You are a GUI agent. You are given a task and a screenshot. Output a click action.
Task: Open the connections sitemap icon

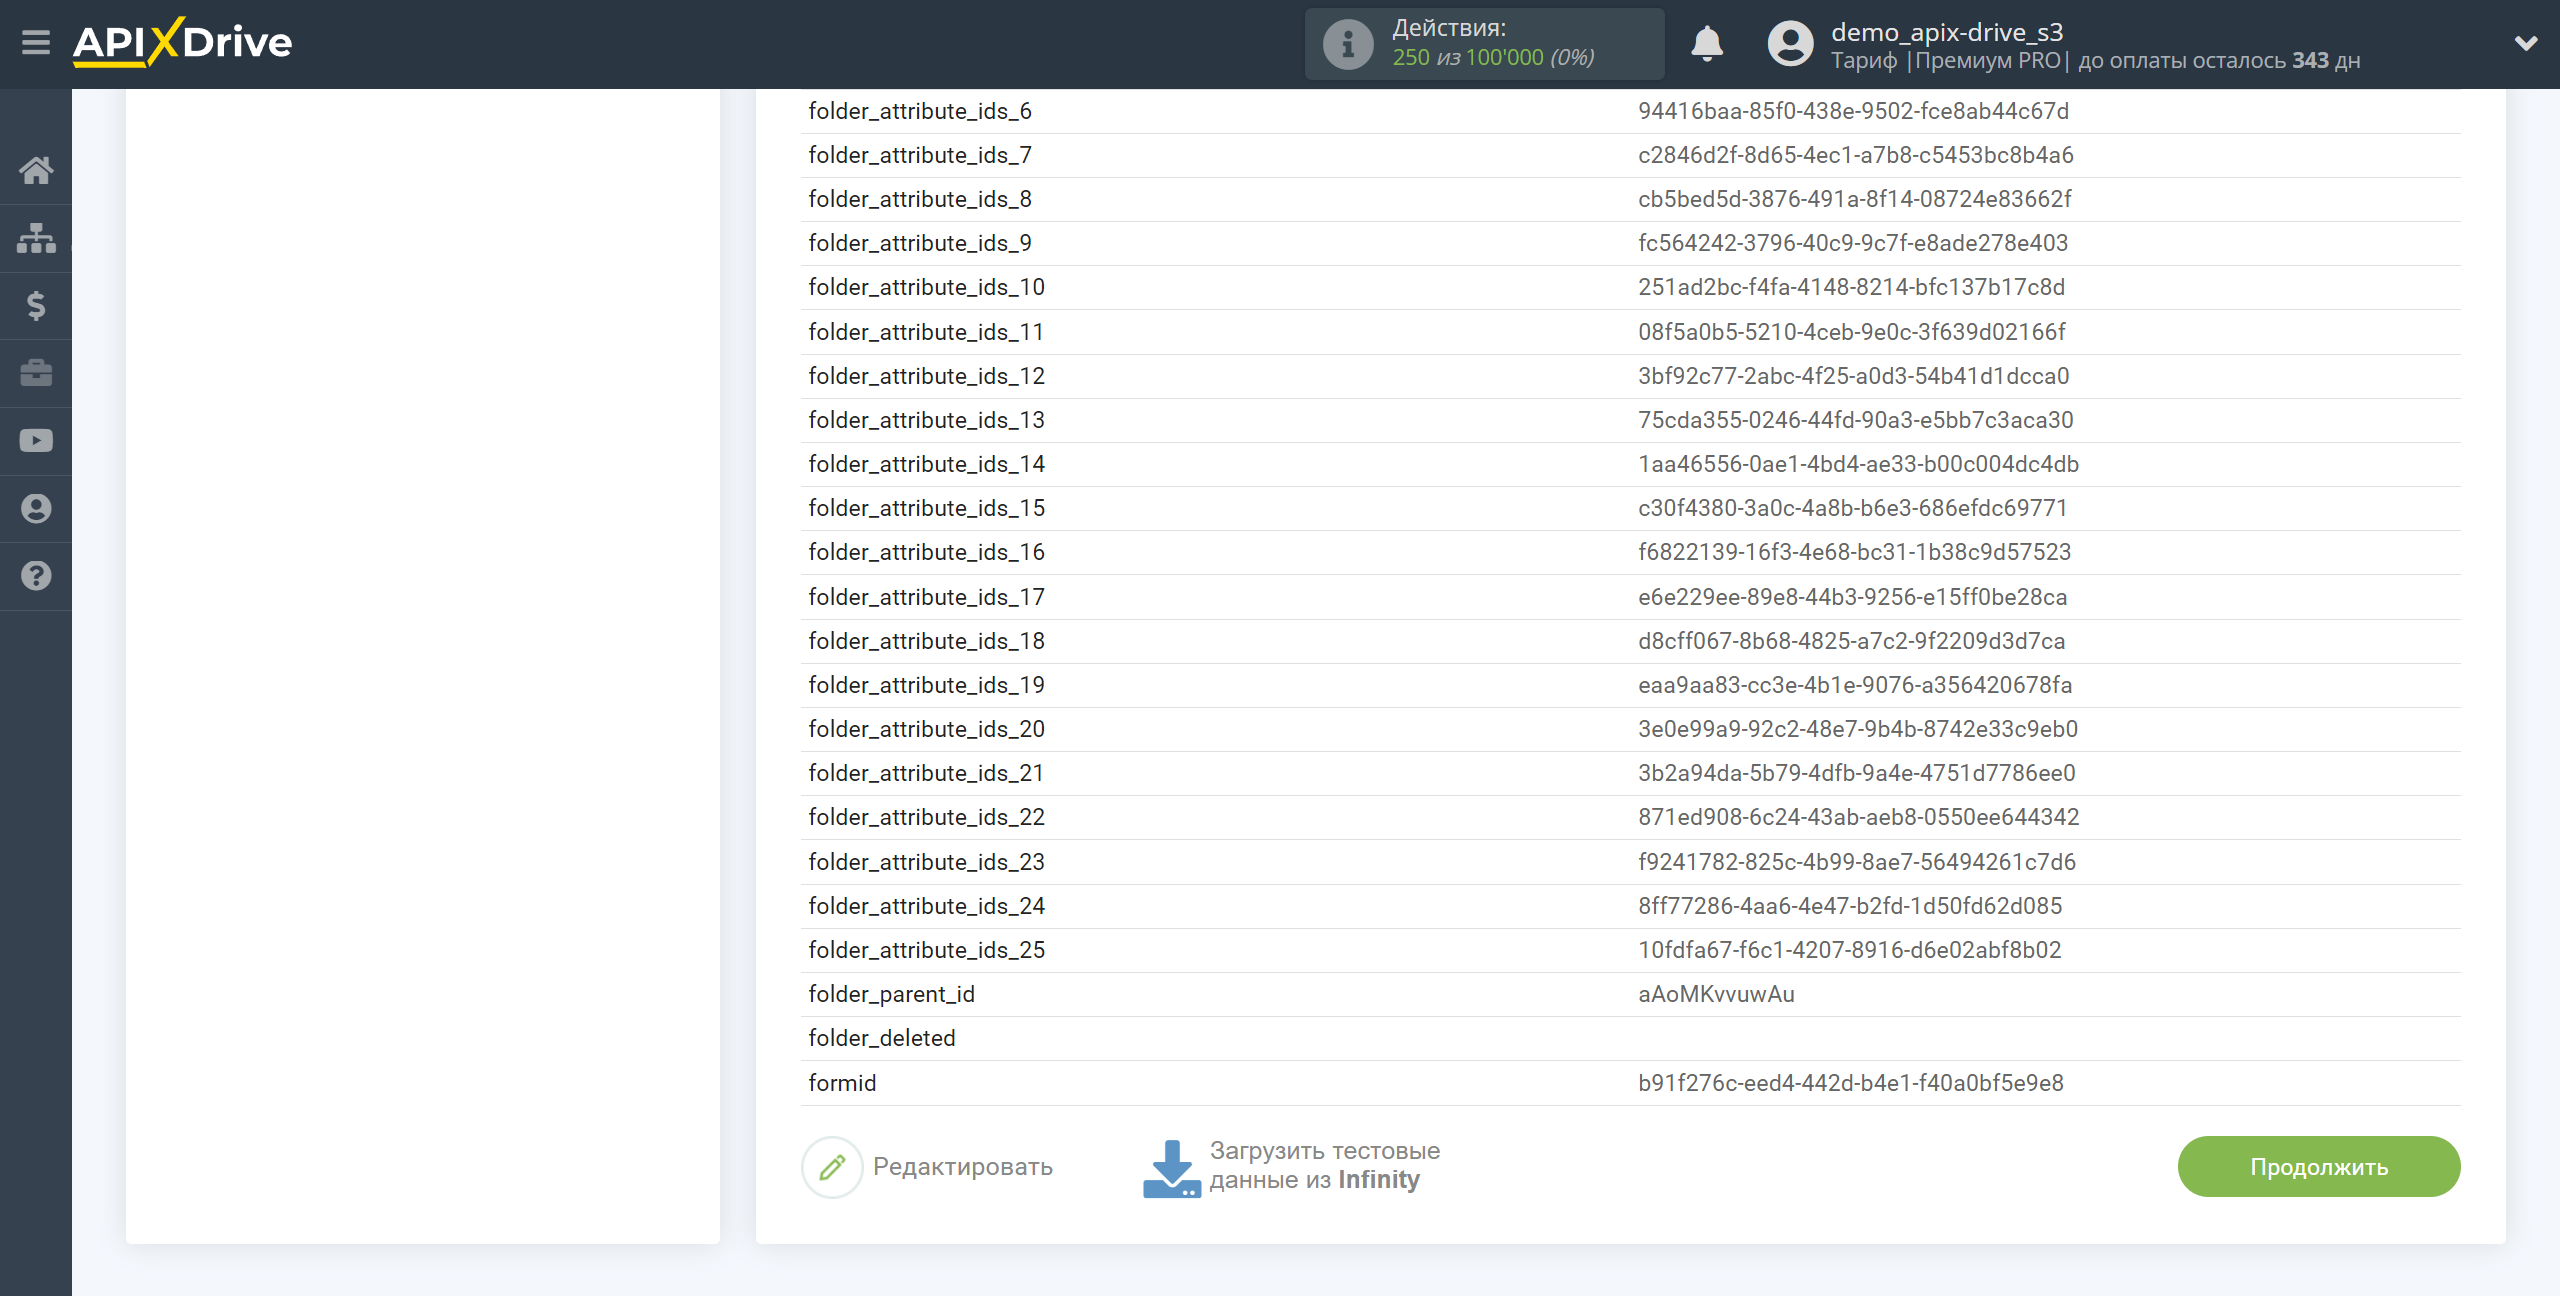click(x=36, y=238)
